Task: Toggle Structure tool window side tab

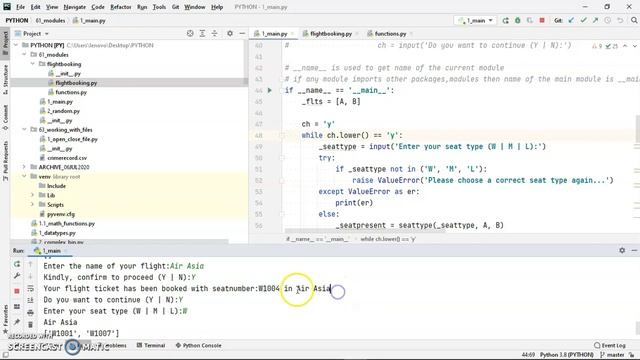Action: 5,80
